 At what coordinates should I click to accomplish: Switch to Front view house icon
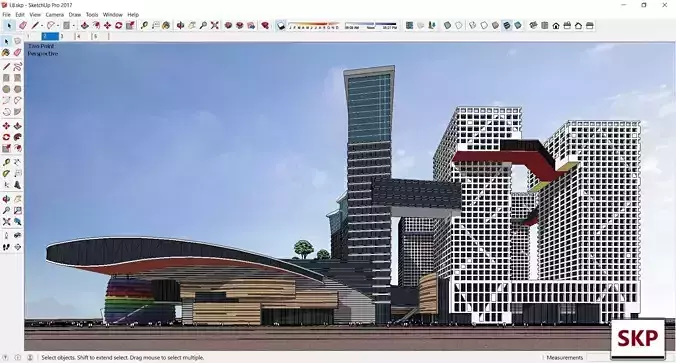point(556,25)
